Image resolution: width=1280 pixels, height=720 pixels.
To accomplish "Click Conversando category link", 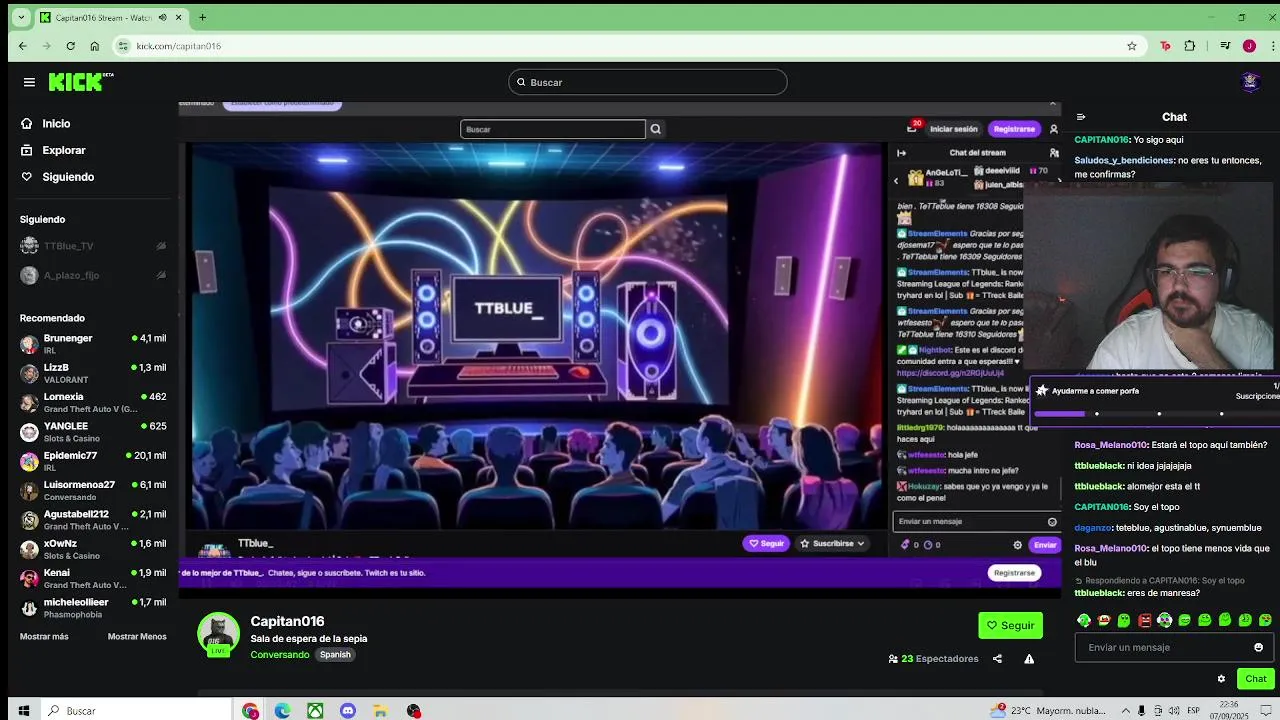I will point(280,655).
